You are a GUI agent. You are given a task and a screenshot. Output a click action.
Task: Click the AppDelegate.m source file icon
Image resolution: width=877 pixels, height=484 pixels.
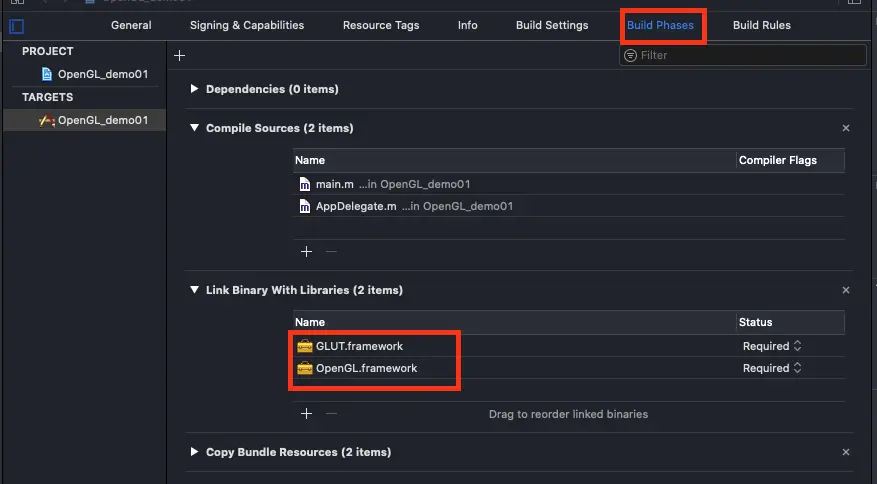tap(305, 206)
